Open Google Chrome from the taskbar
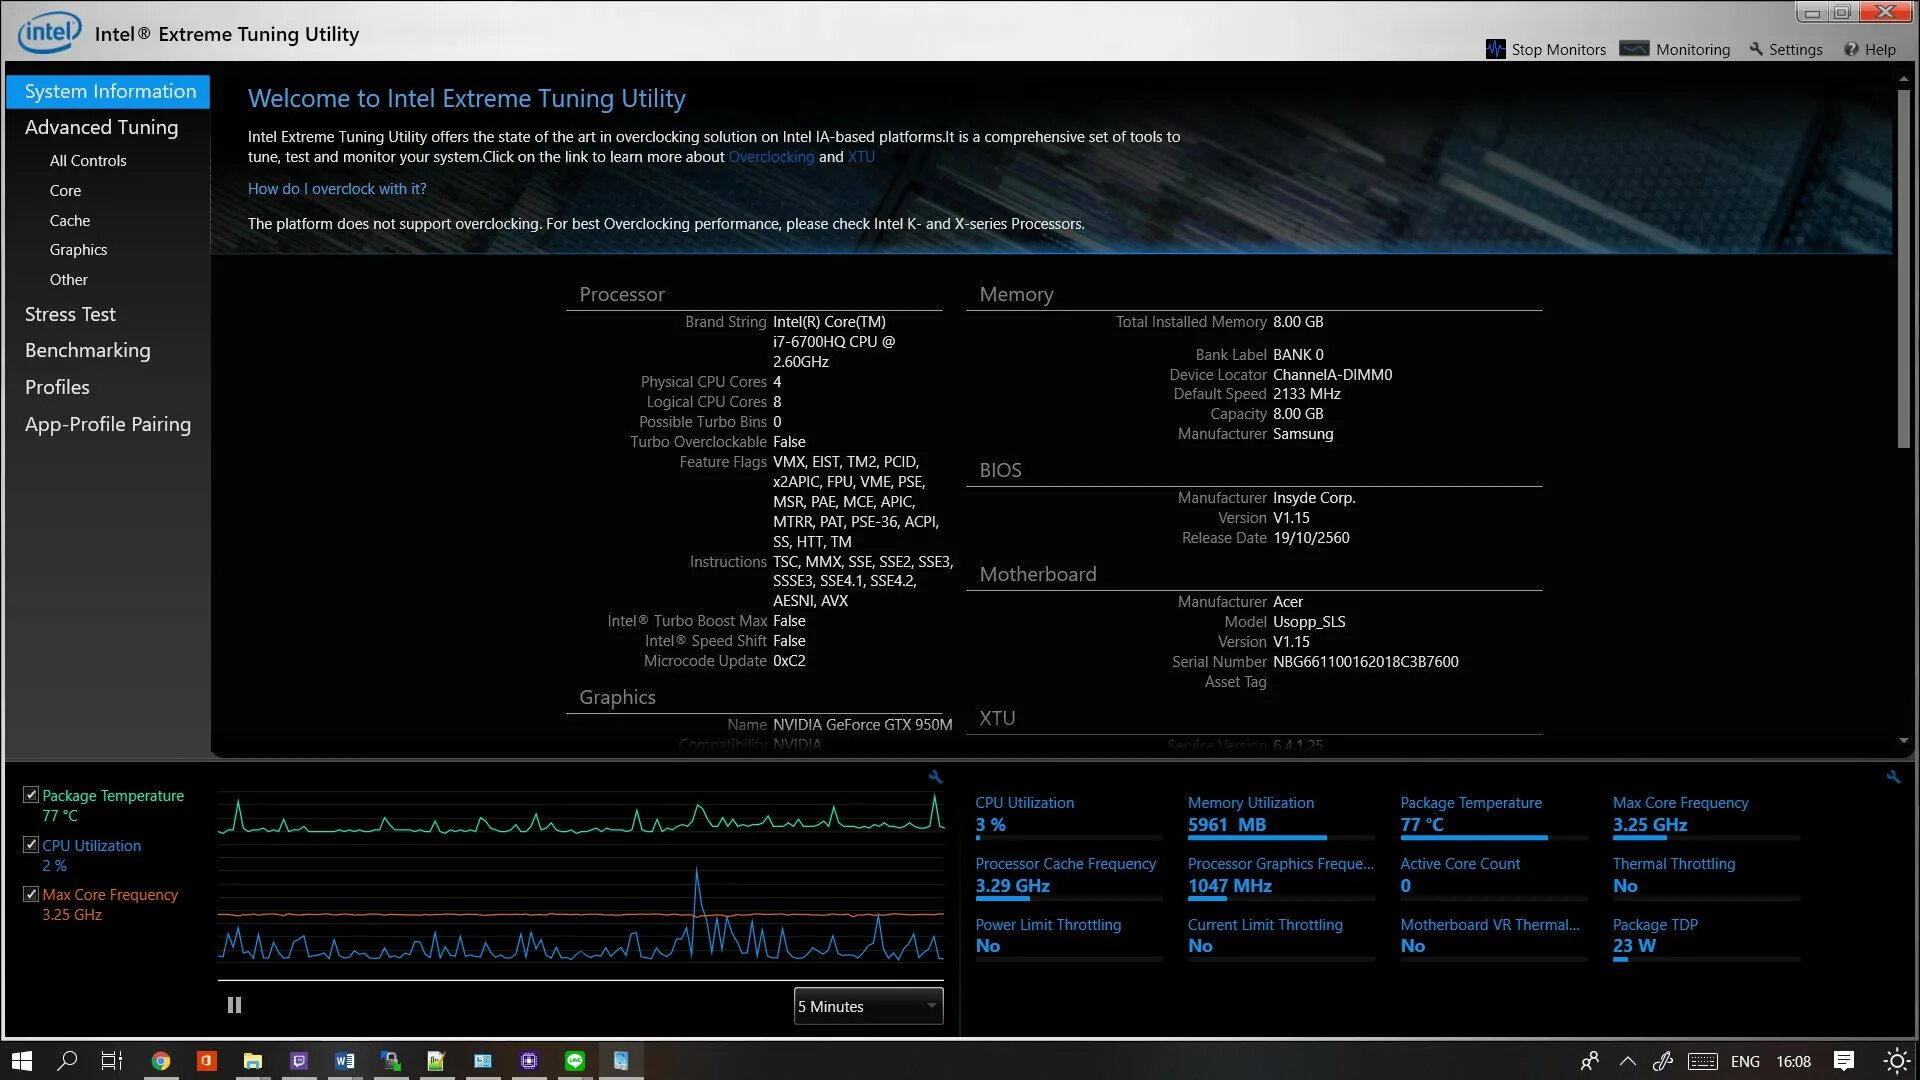1920x1080 pixels. click(x=160, y=1061)
